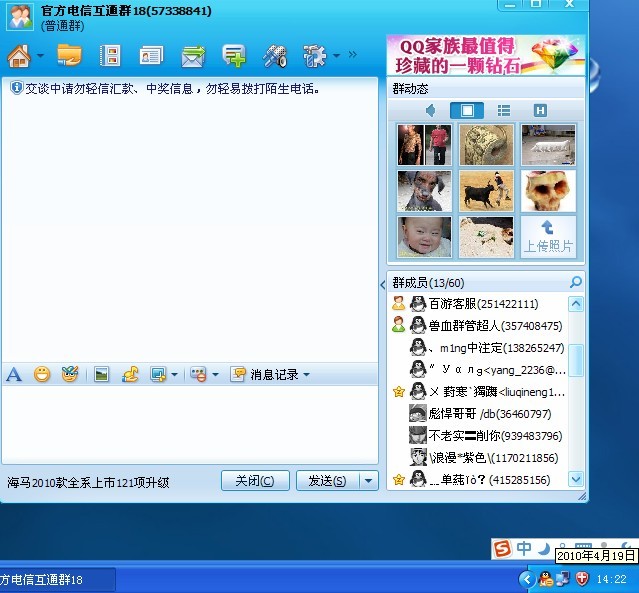Switch group activity to list view
Screen dimensions: 639x593
point(504,110)
